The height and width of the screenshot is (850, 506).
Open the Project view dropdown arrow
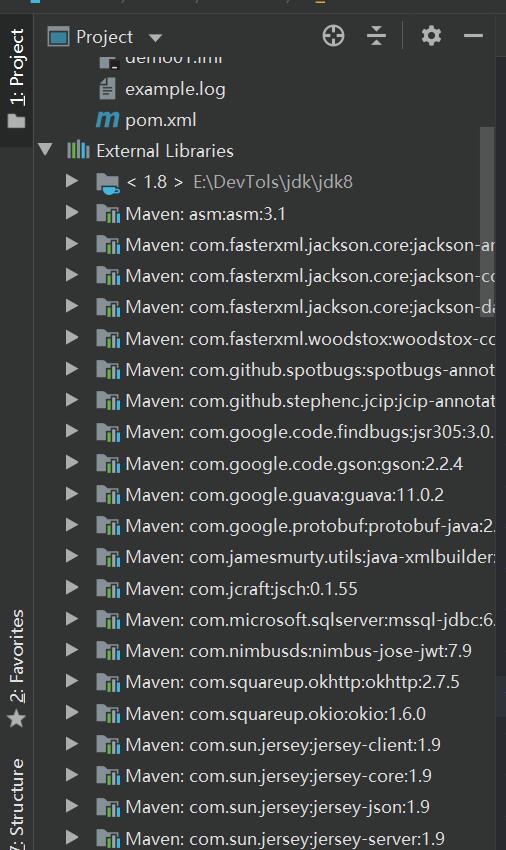(x=156, y=37)
